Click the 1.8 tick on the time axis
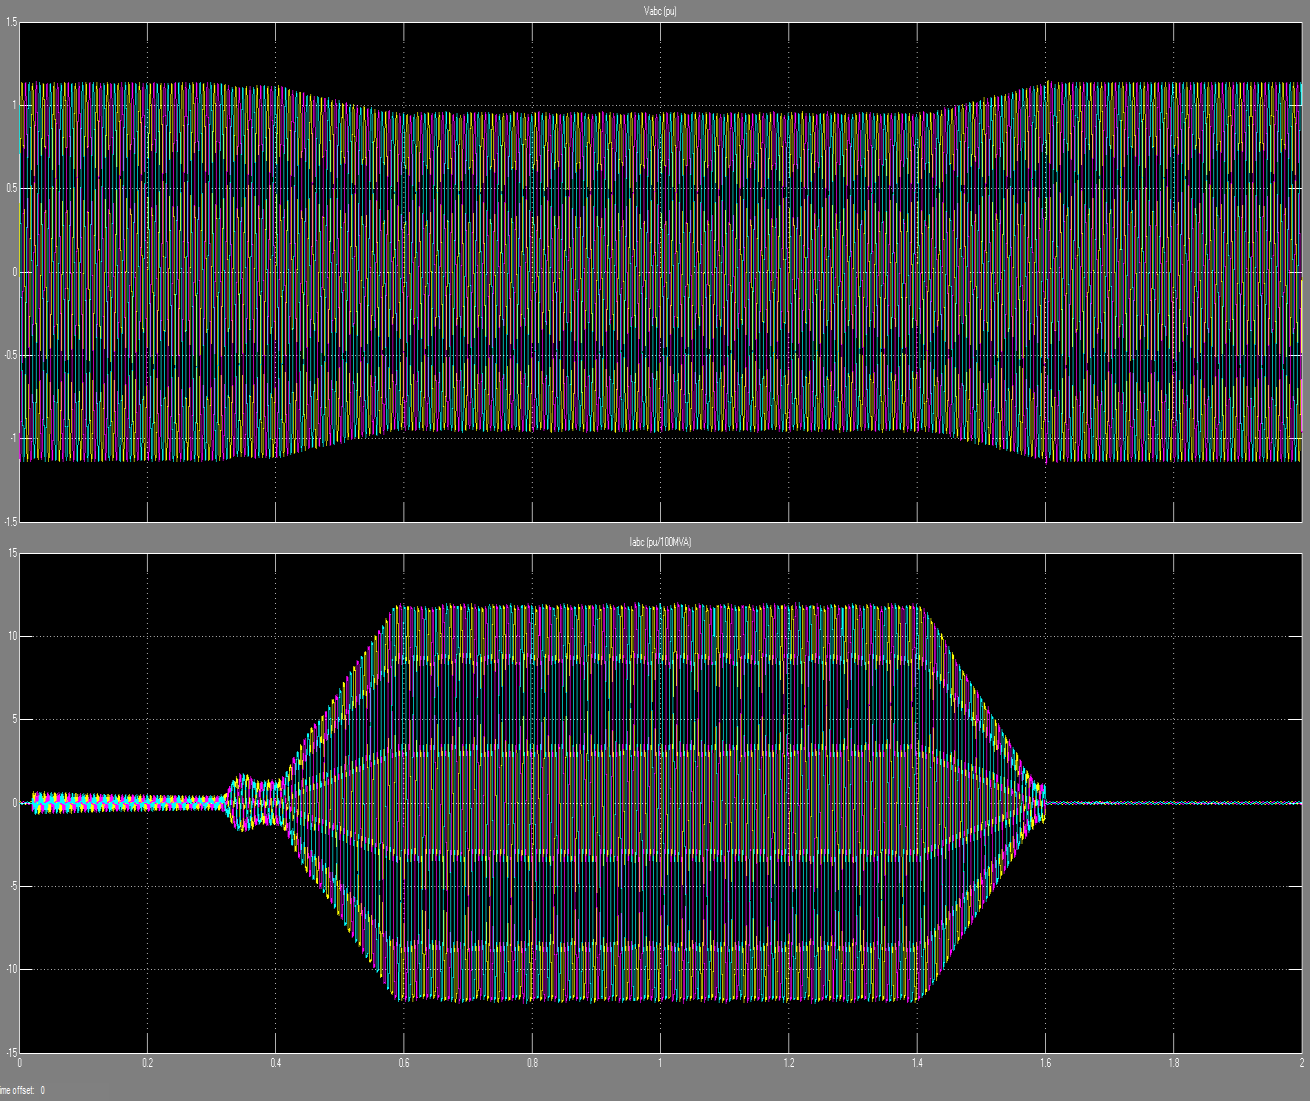This screenshot has height=1101, width=1310. click(1174, 1063)
